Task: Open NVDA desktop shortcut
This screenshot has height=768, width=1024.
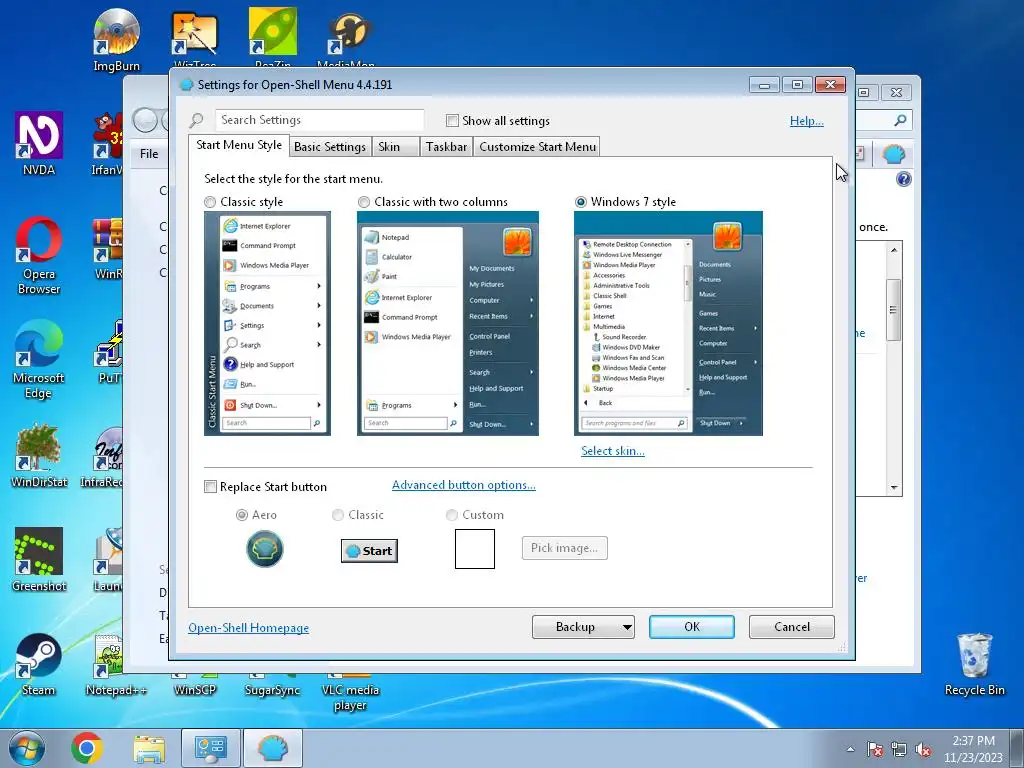Action: point(39,144)
